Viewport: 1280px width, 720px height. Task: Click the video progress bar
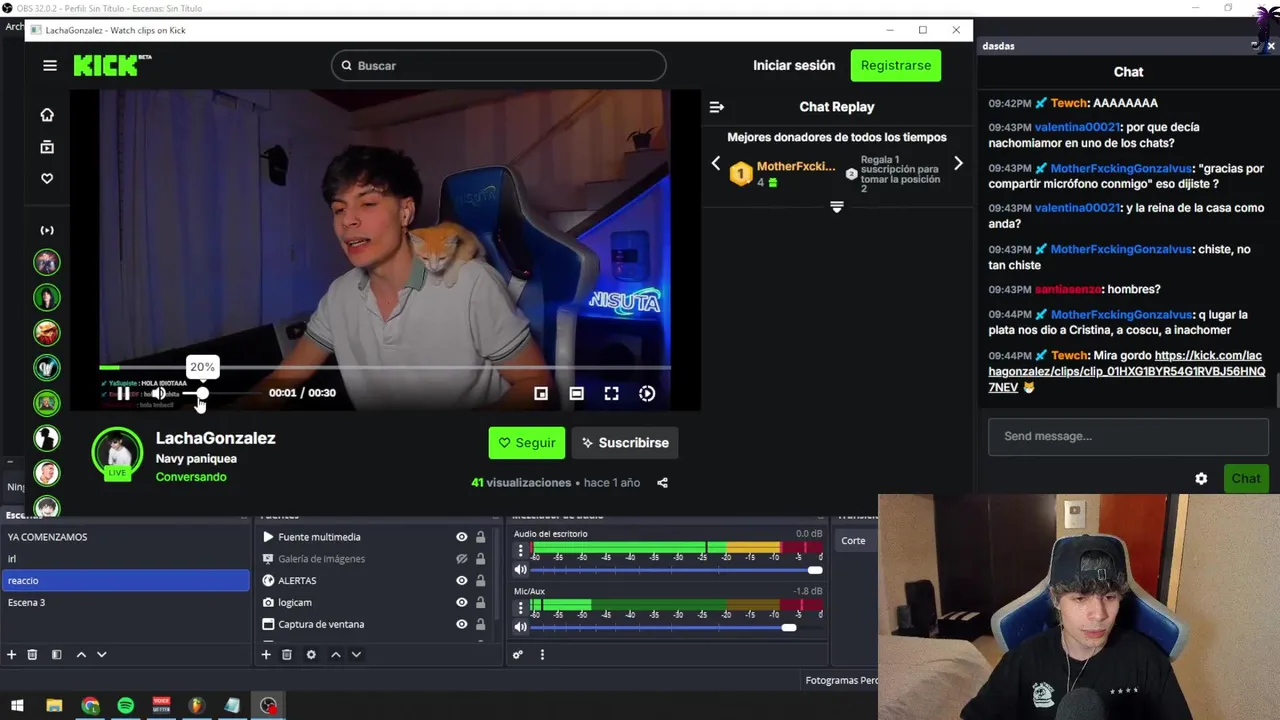pos(385,368)
